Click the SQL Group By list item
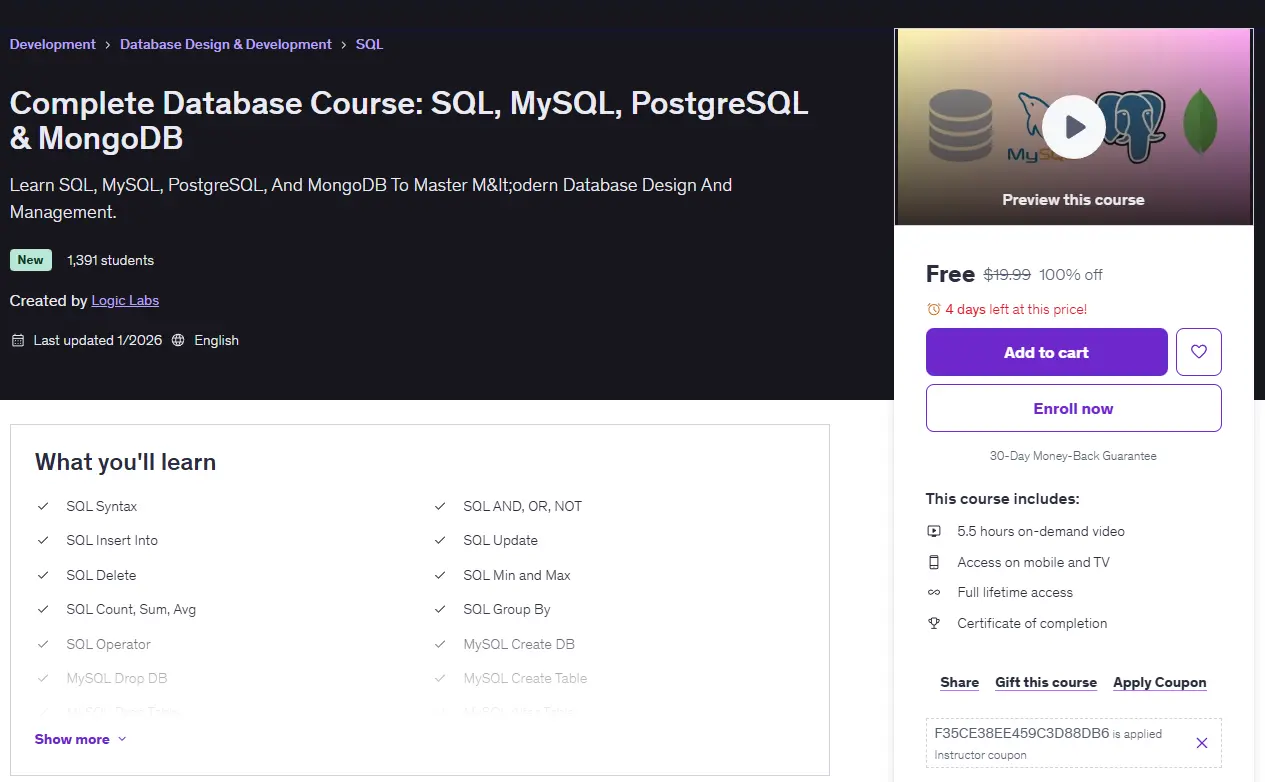 pyautogui.click(x=507, y=609)
